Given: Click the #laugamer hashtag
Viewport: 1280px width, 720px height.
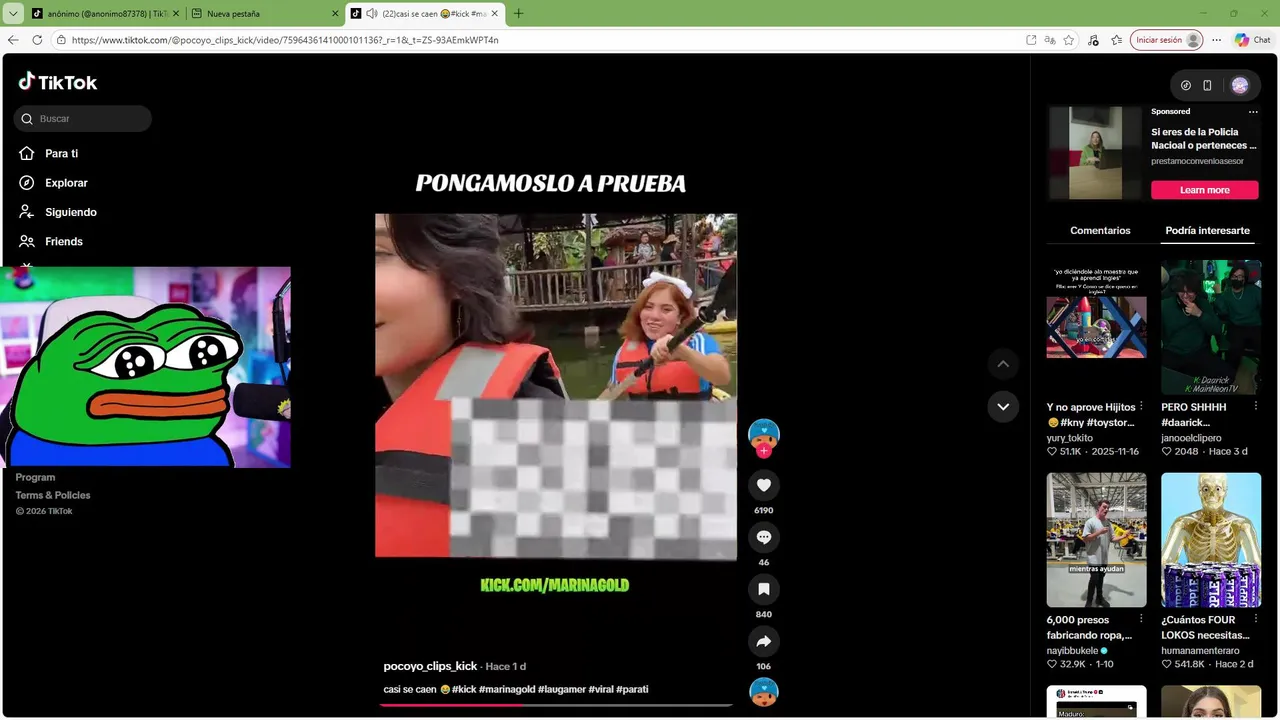Looking at the screenshot, I should 561,689.
